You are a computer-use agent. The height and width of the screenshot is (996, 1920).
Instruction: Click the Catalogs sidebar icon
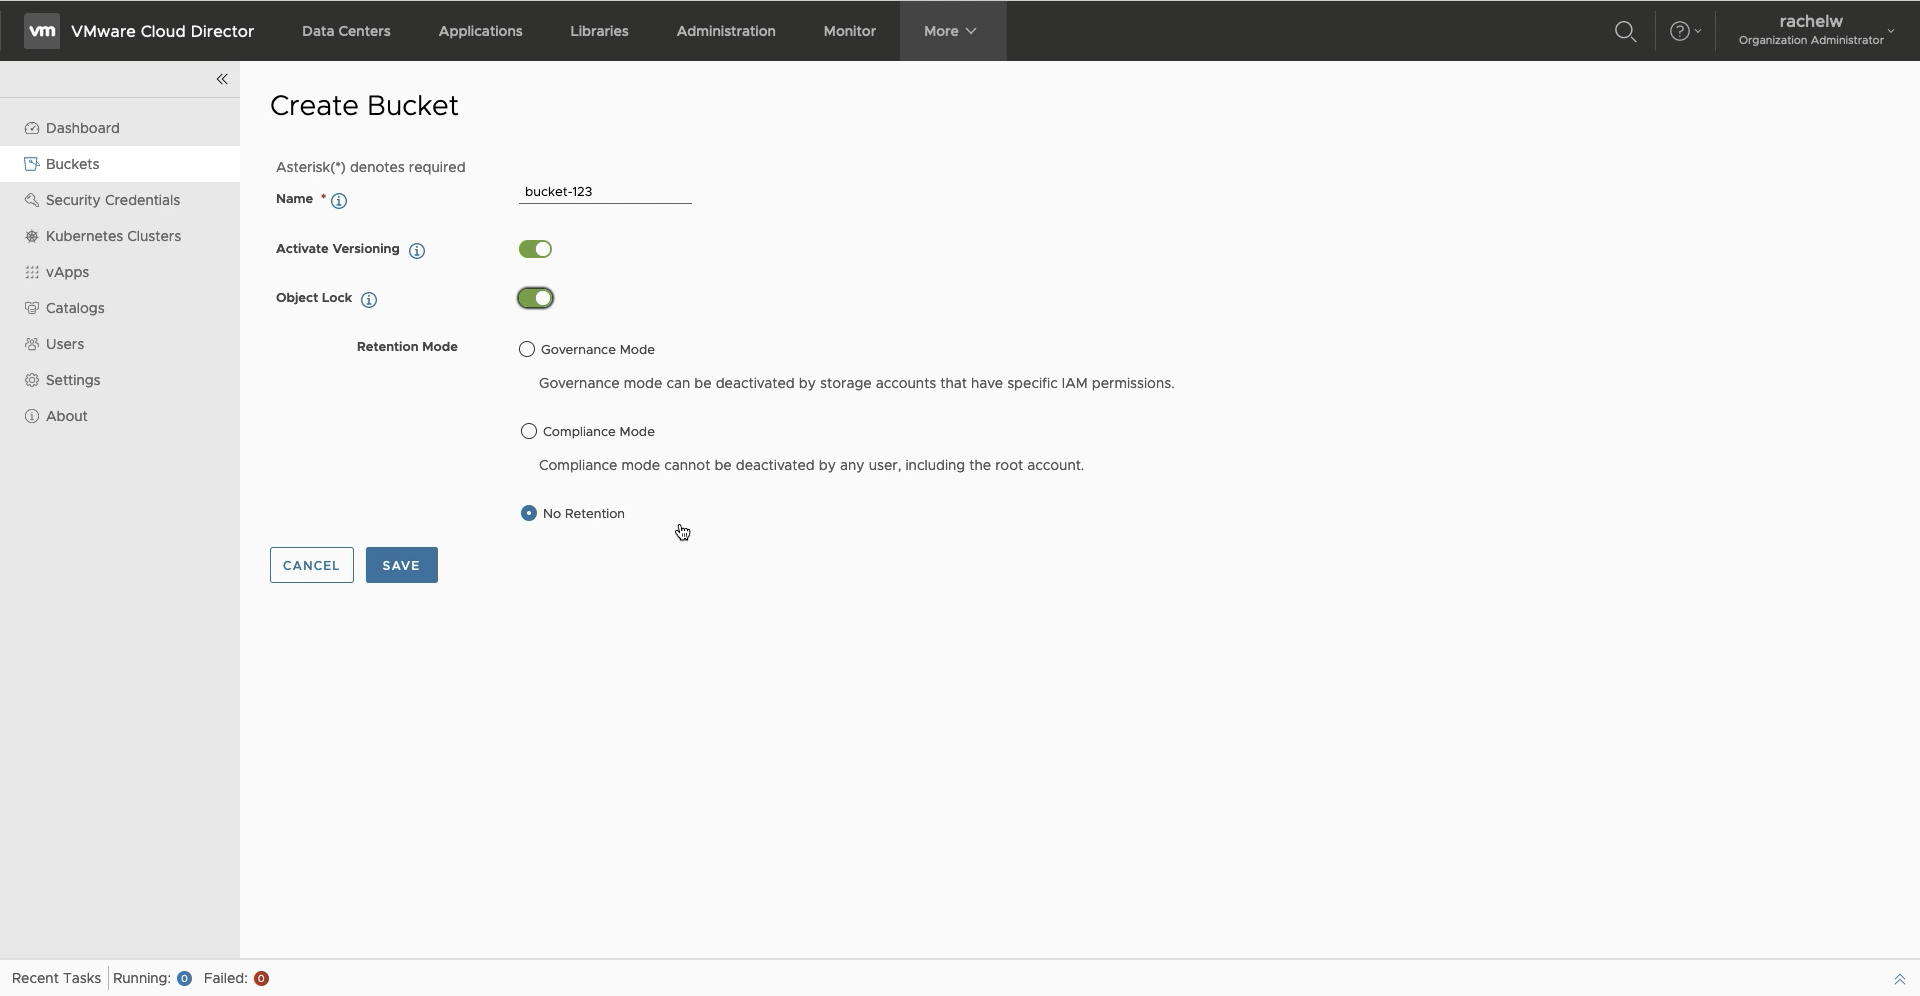[32, 308]
